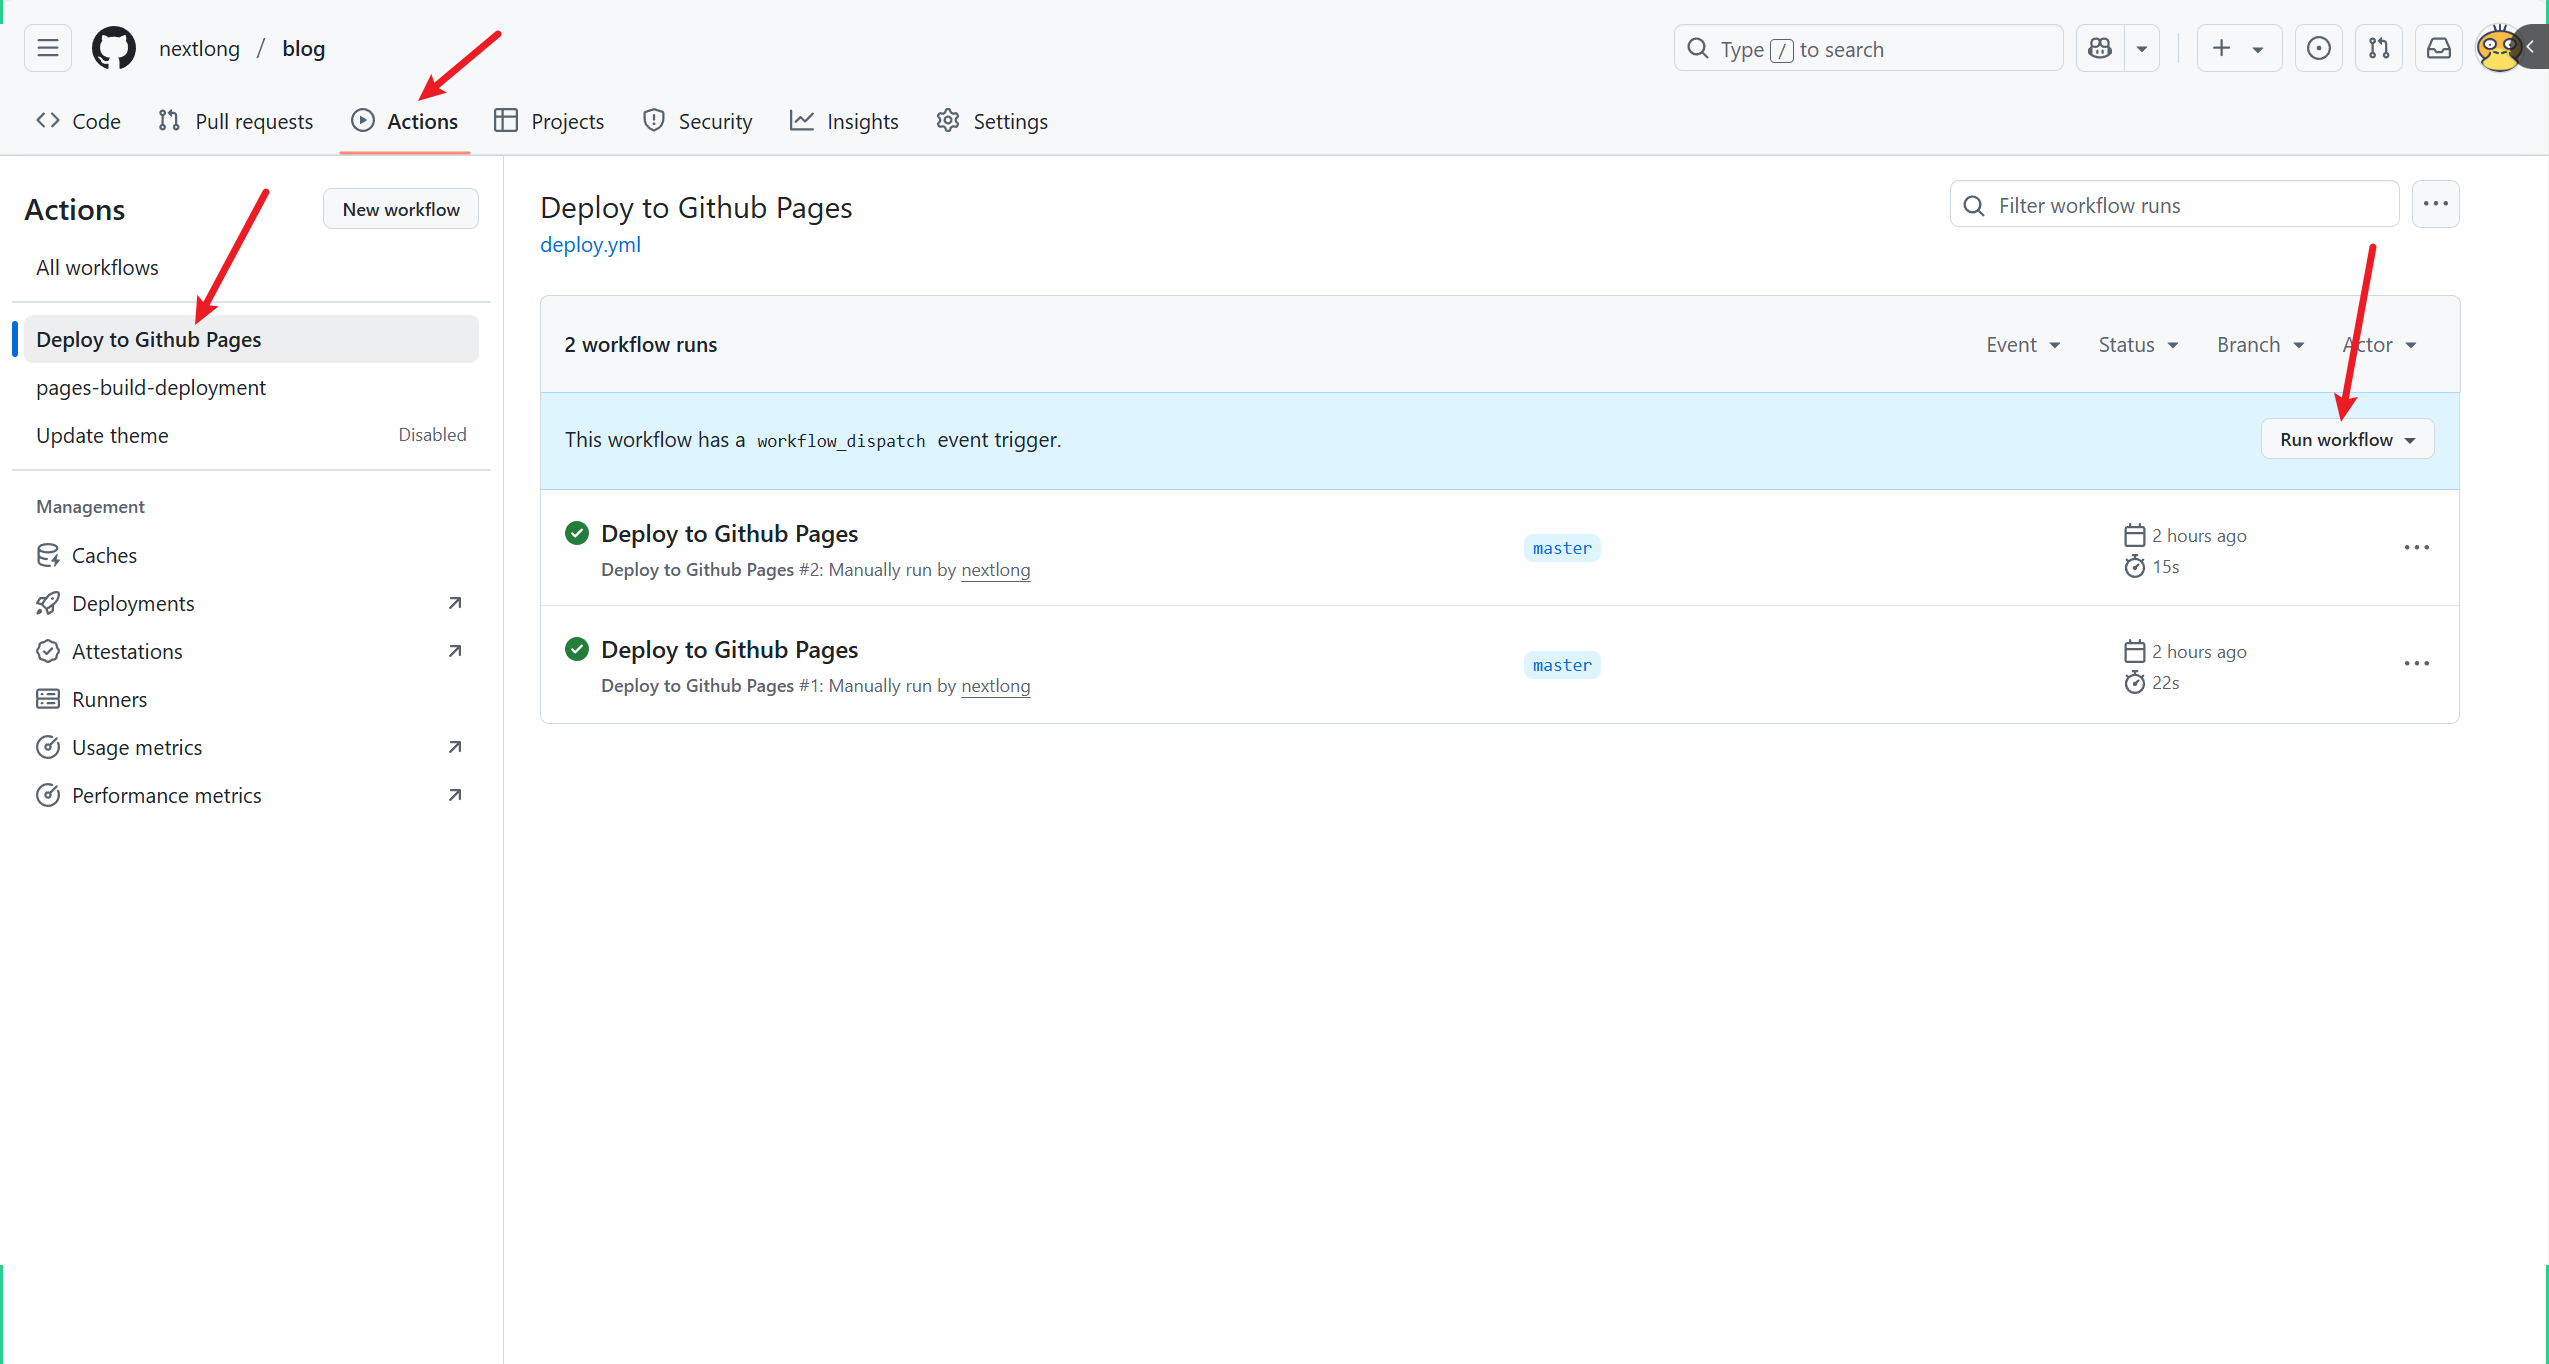The height and width of the screenshot is (1364, 2549).
Task: Open pull requests icon in header
Action: point(2378,48)
